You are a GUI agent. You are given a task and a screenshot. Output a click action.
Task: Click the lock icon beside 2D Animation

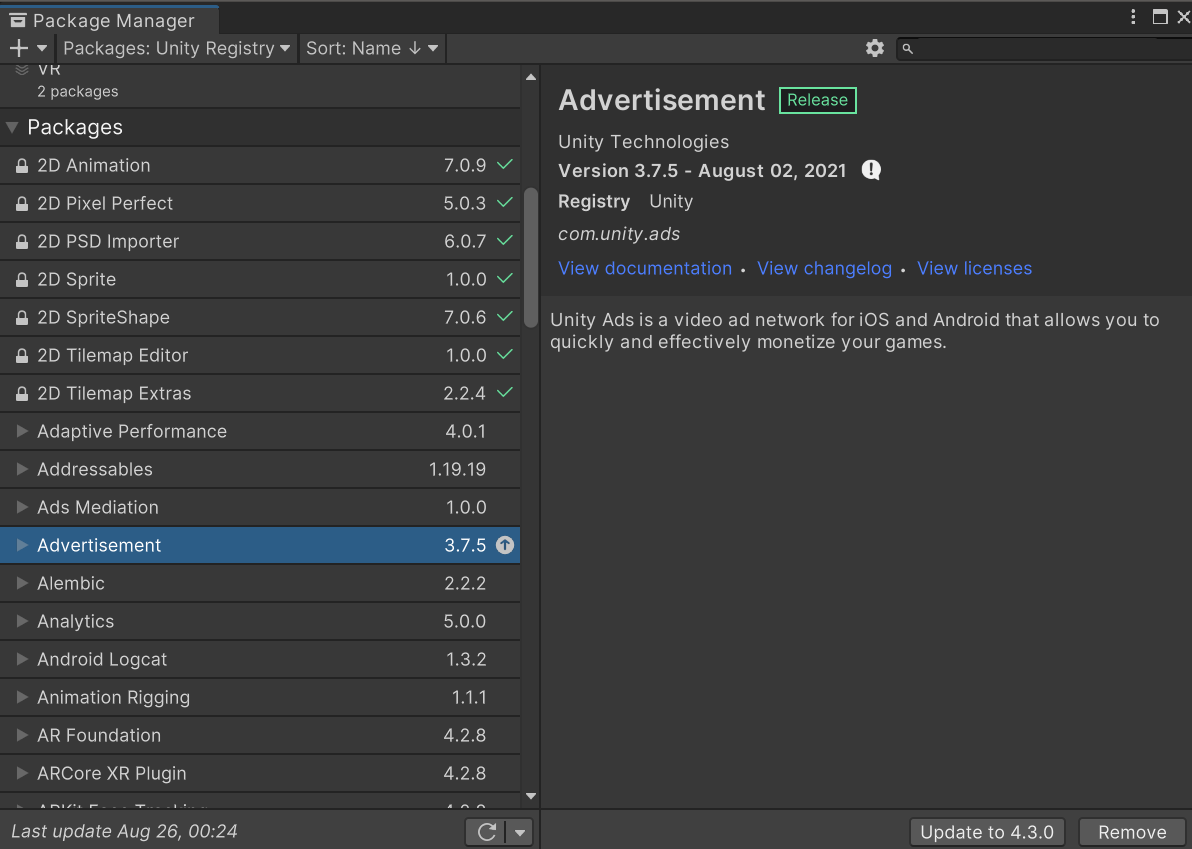point(22,166)
